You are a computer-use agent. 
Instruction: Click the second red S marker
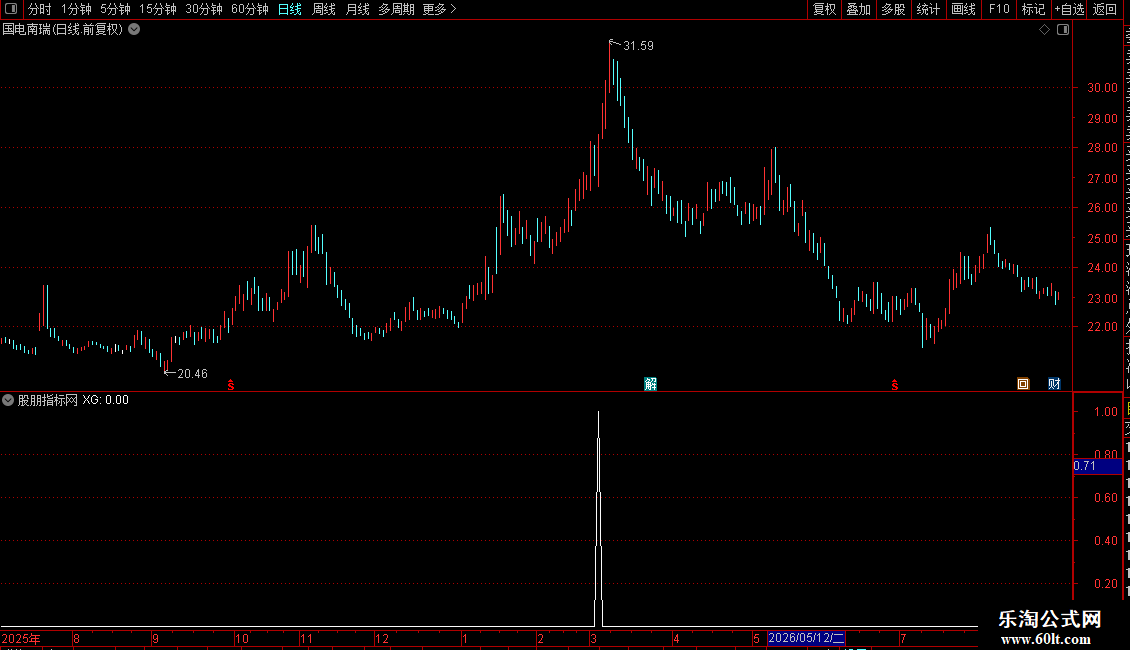coord(894,386)
